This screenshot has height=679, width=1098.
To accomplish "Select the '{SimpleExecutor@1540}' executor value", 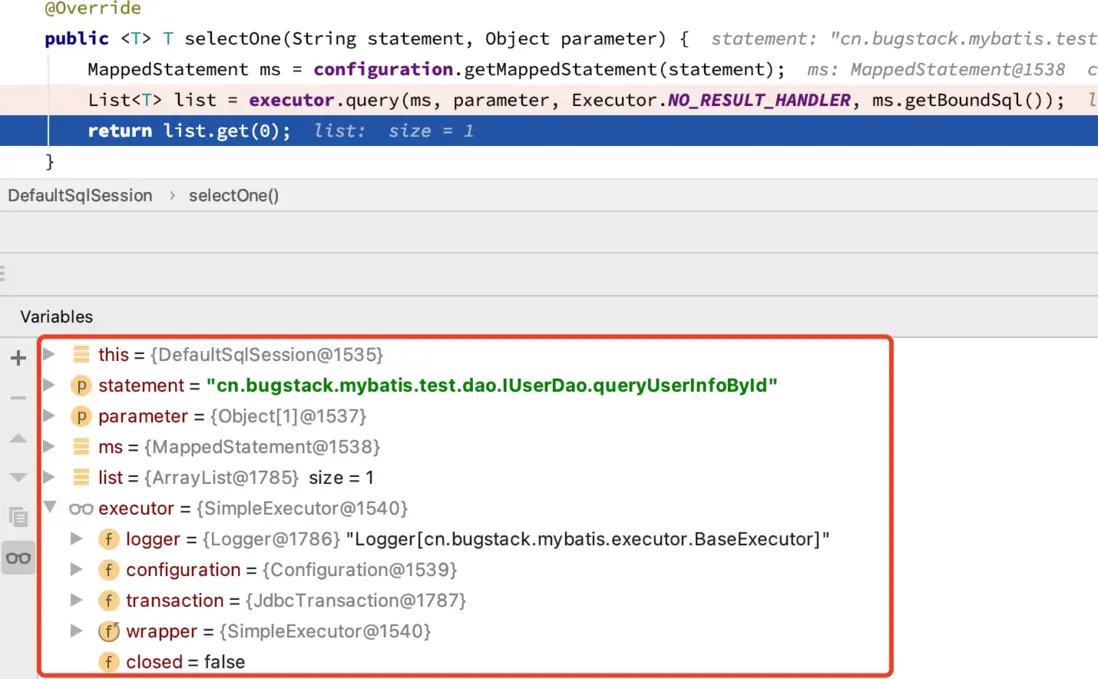I will tap(302, 508).
